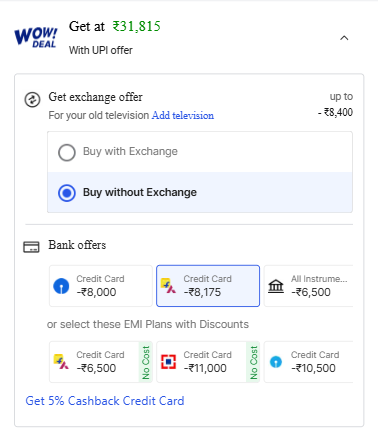Collapse the UPI offer section chevron

pyautogui.click(x=344, y=38)
